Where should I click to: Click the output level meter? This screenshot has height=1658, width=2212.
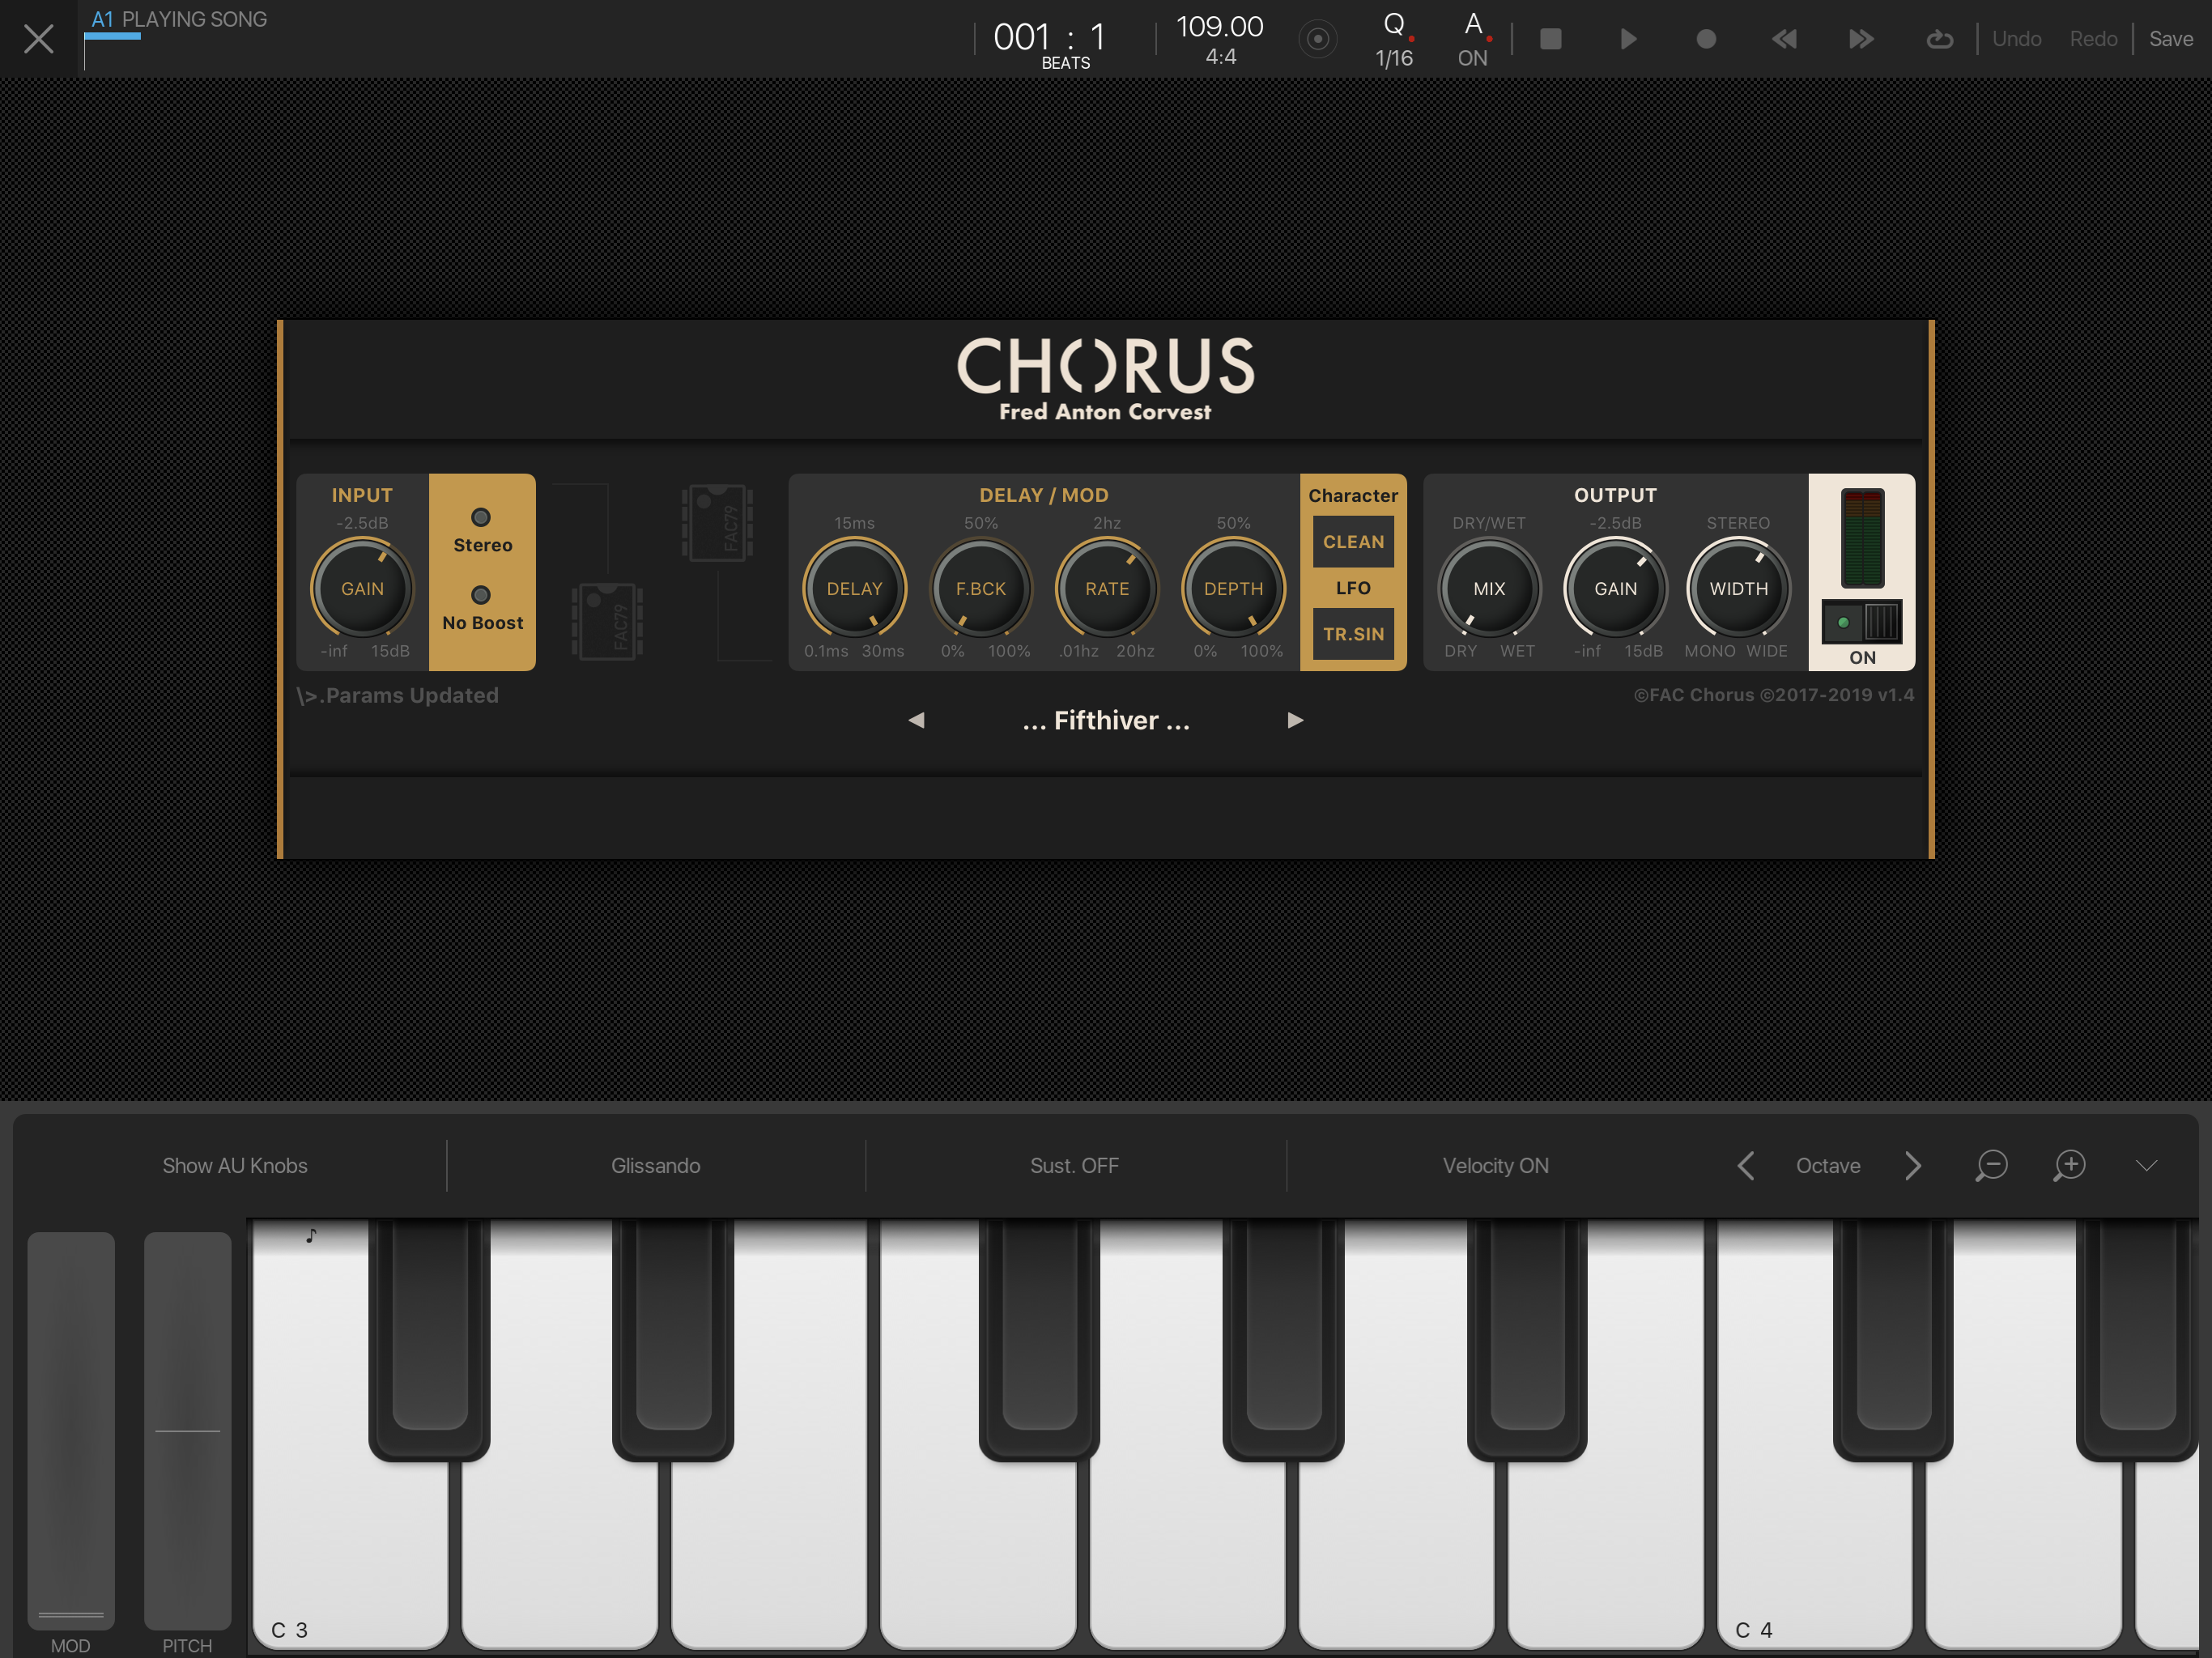click(1862, 538)
